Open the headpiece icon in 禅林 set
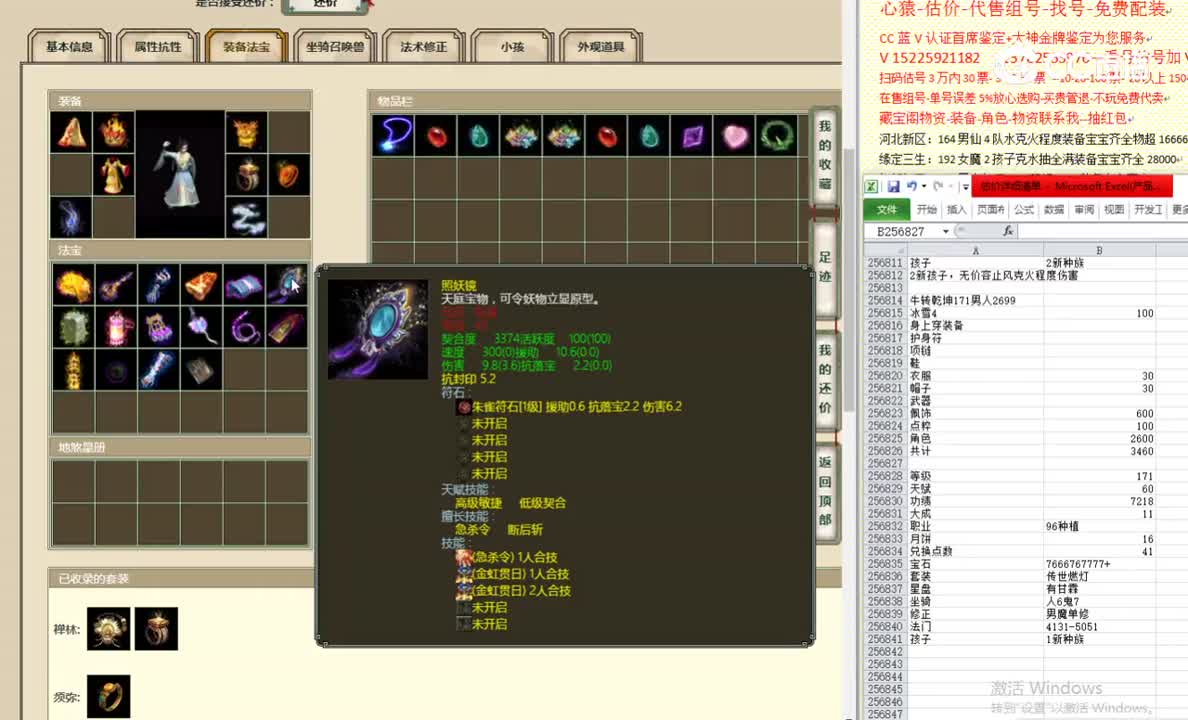The height and width of the screenshot is (720, 1188). coord(108,628)
